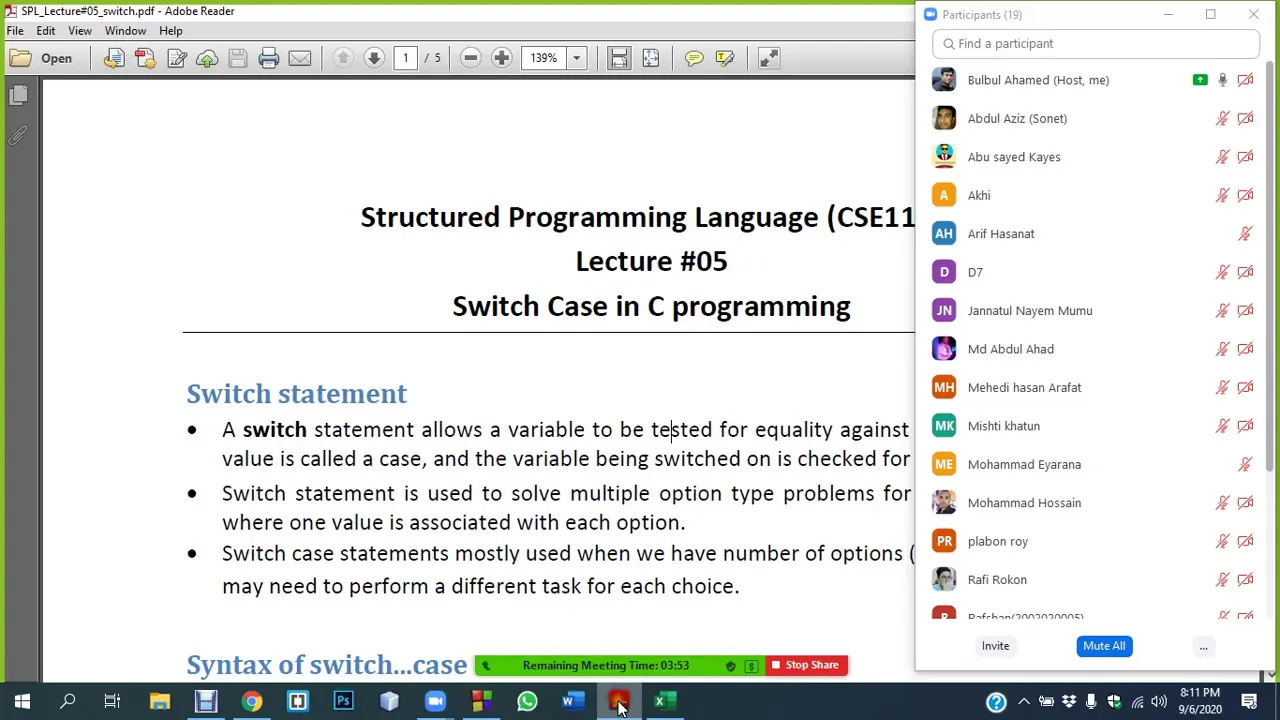1280x720 pixels.
Task: Click the security shield icon on share bar
Action: pyautogui.click(x=730, y=666)
